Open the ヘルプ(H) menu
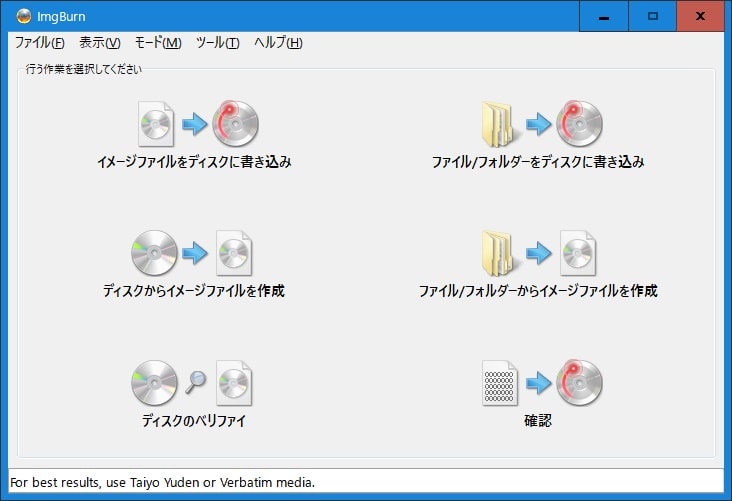Viewport: 732px width, 501px height. [x=278, y=42]
